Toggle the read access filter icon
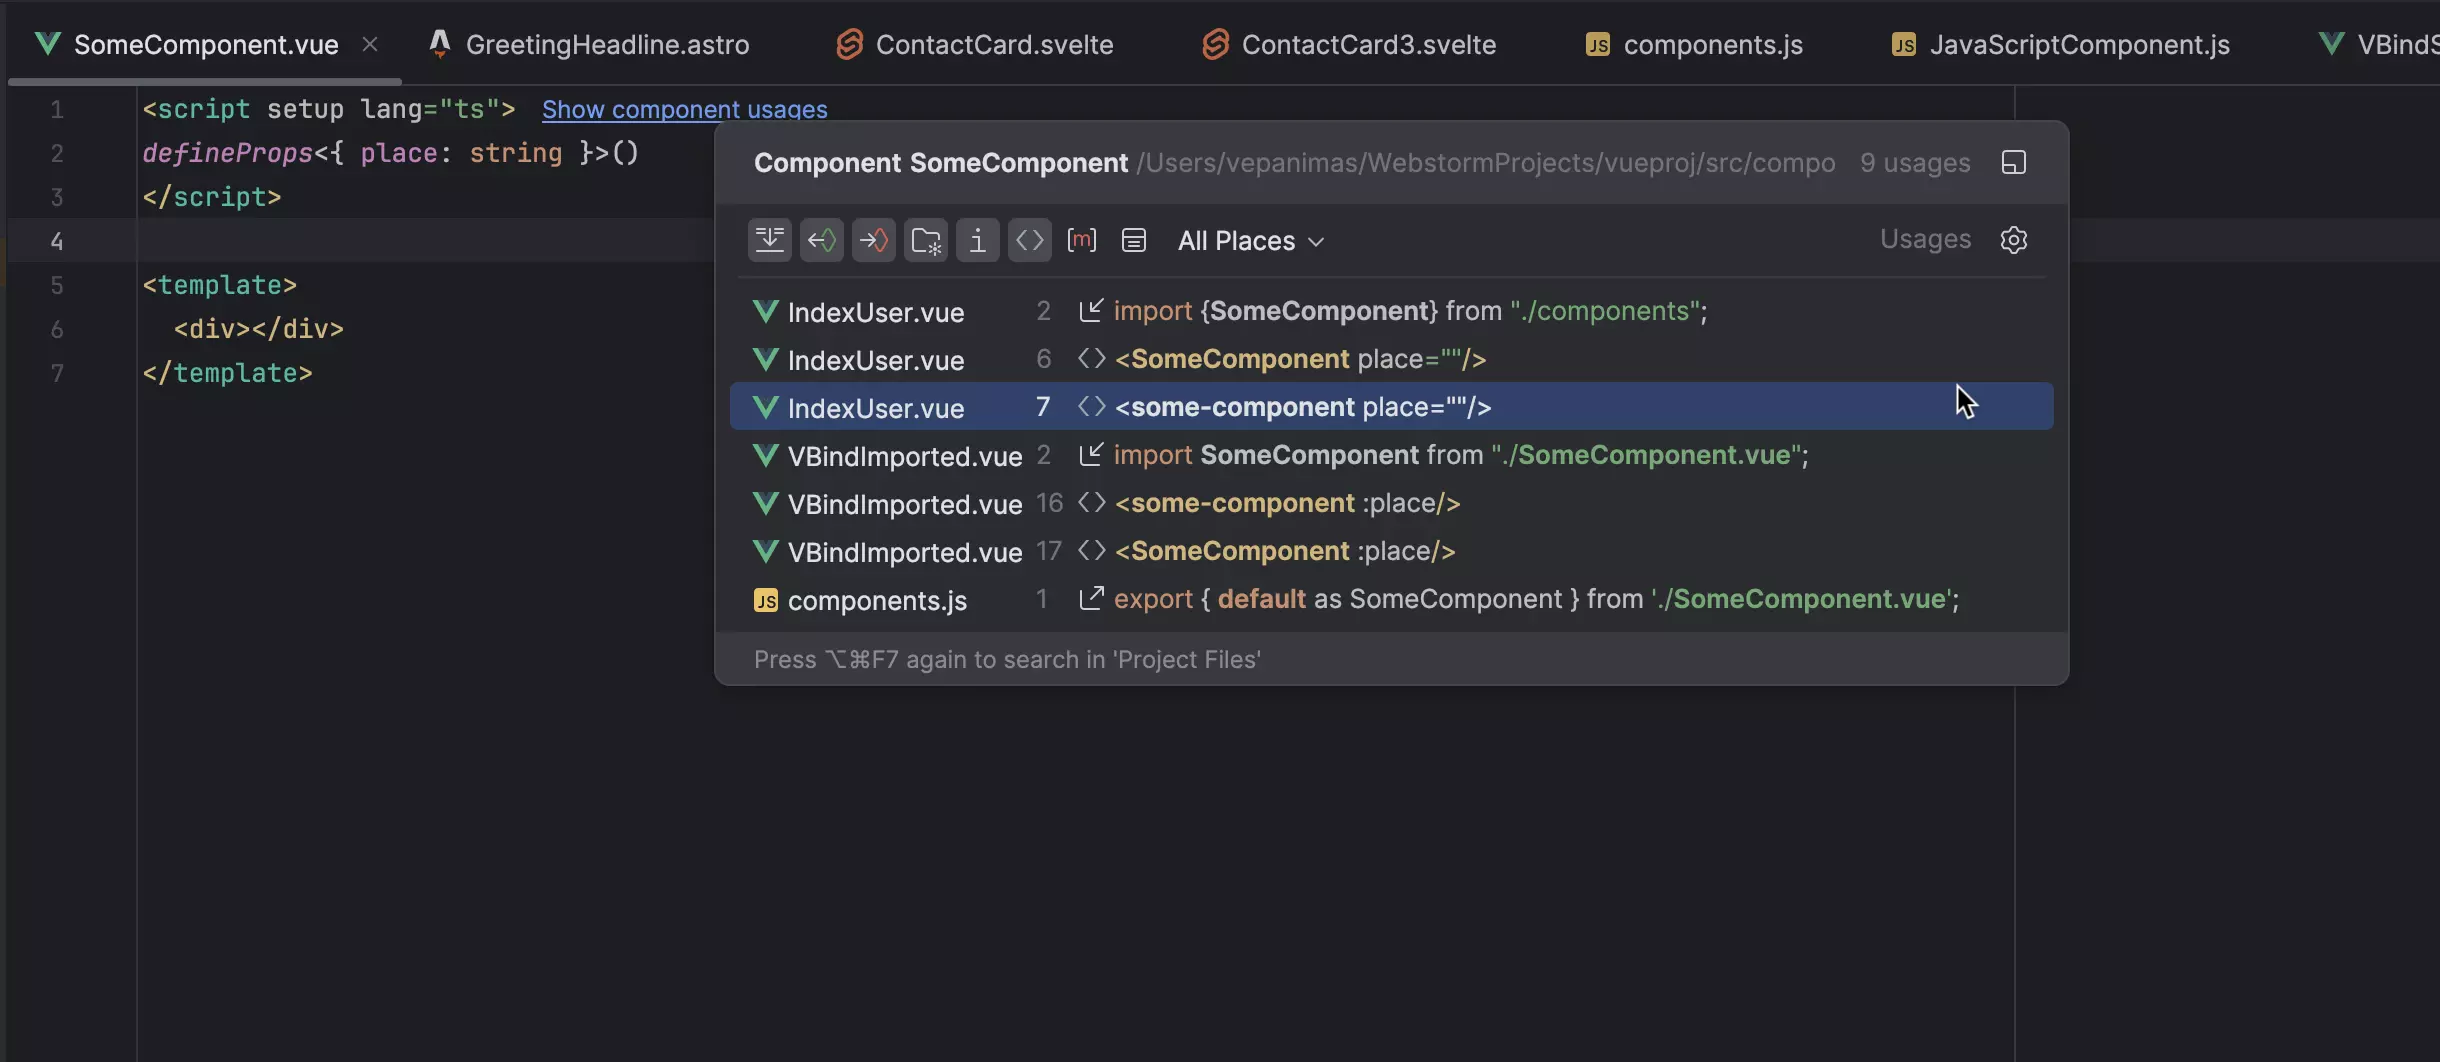This screenshot has width=2440, height=1062. click(821, 241)
